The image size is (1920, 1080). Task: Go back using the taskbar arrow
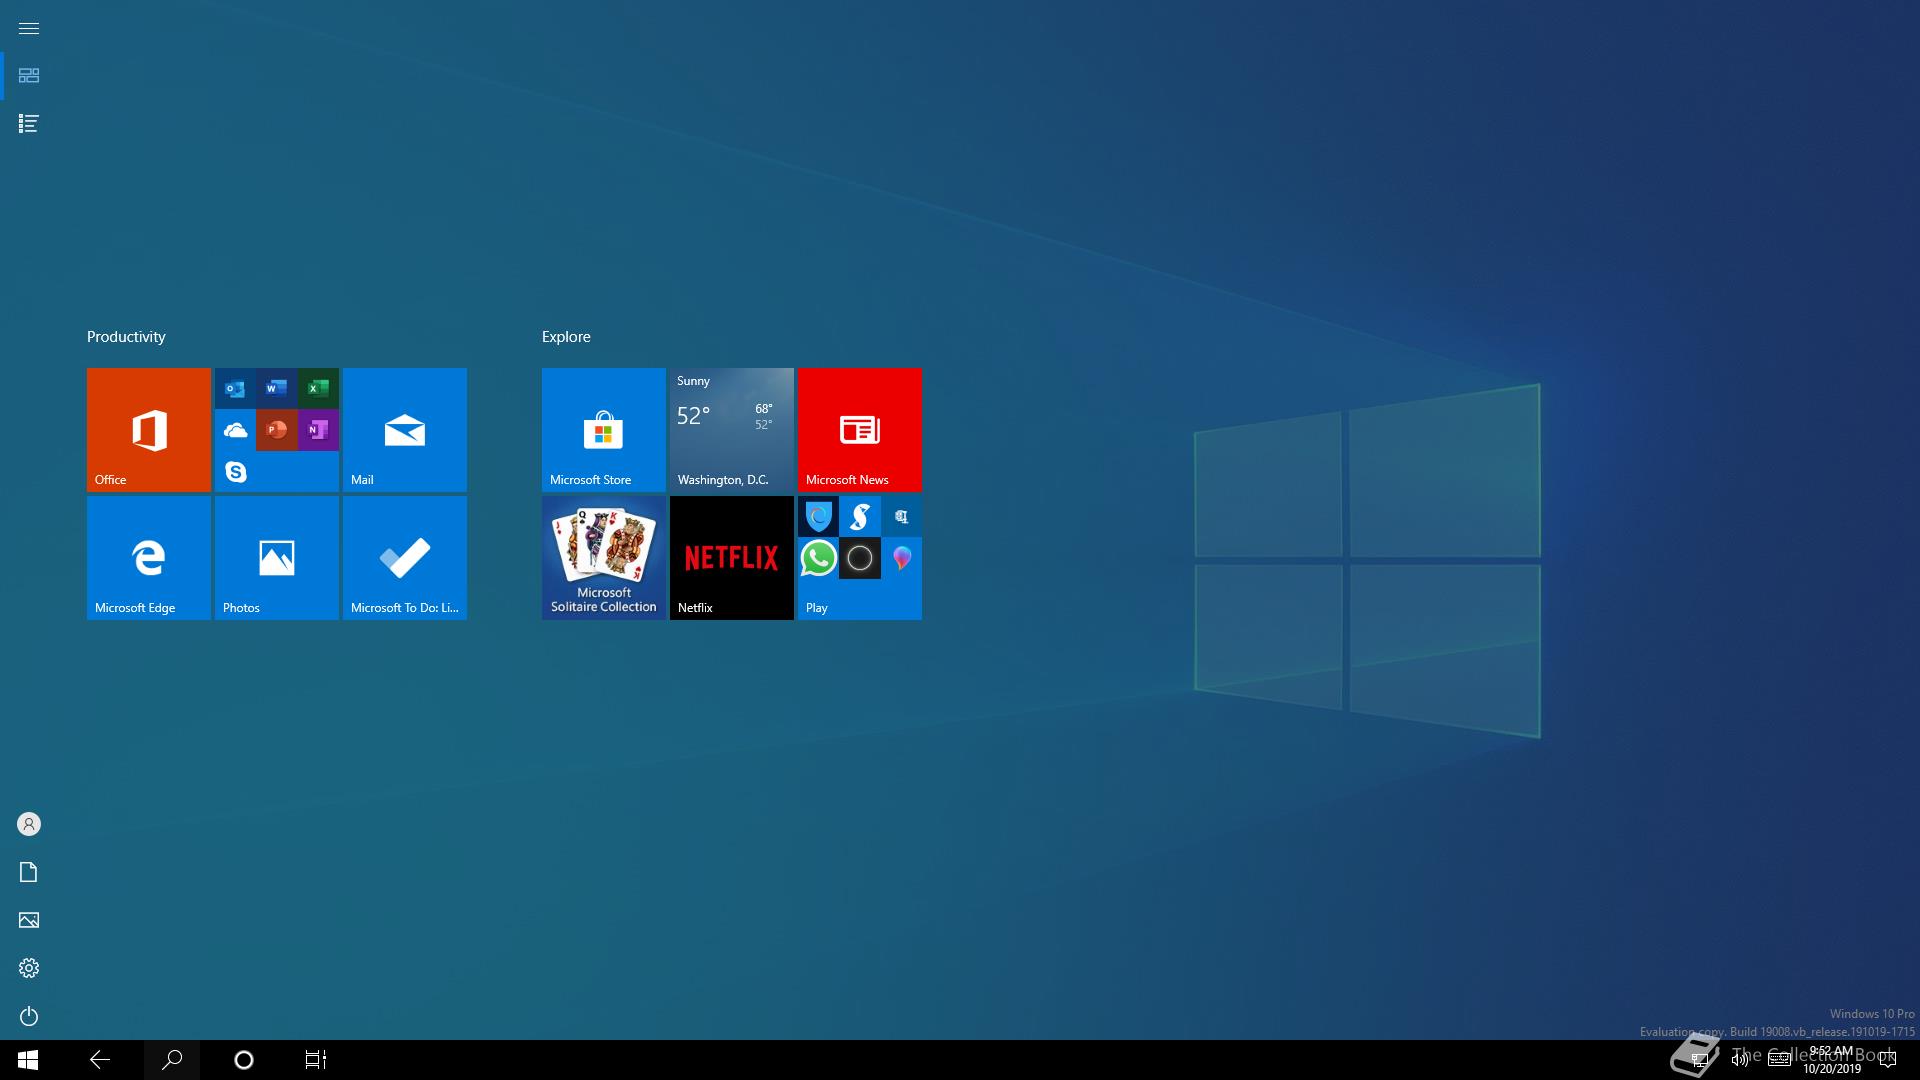click(100, 1060)
